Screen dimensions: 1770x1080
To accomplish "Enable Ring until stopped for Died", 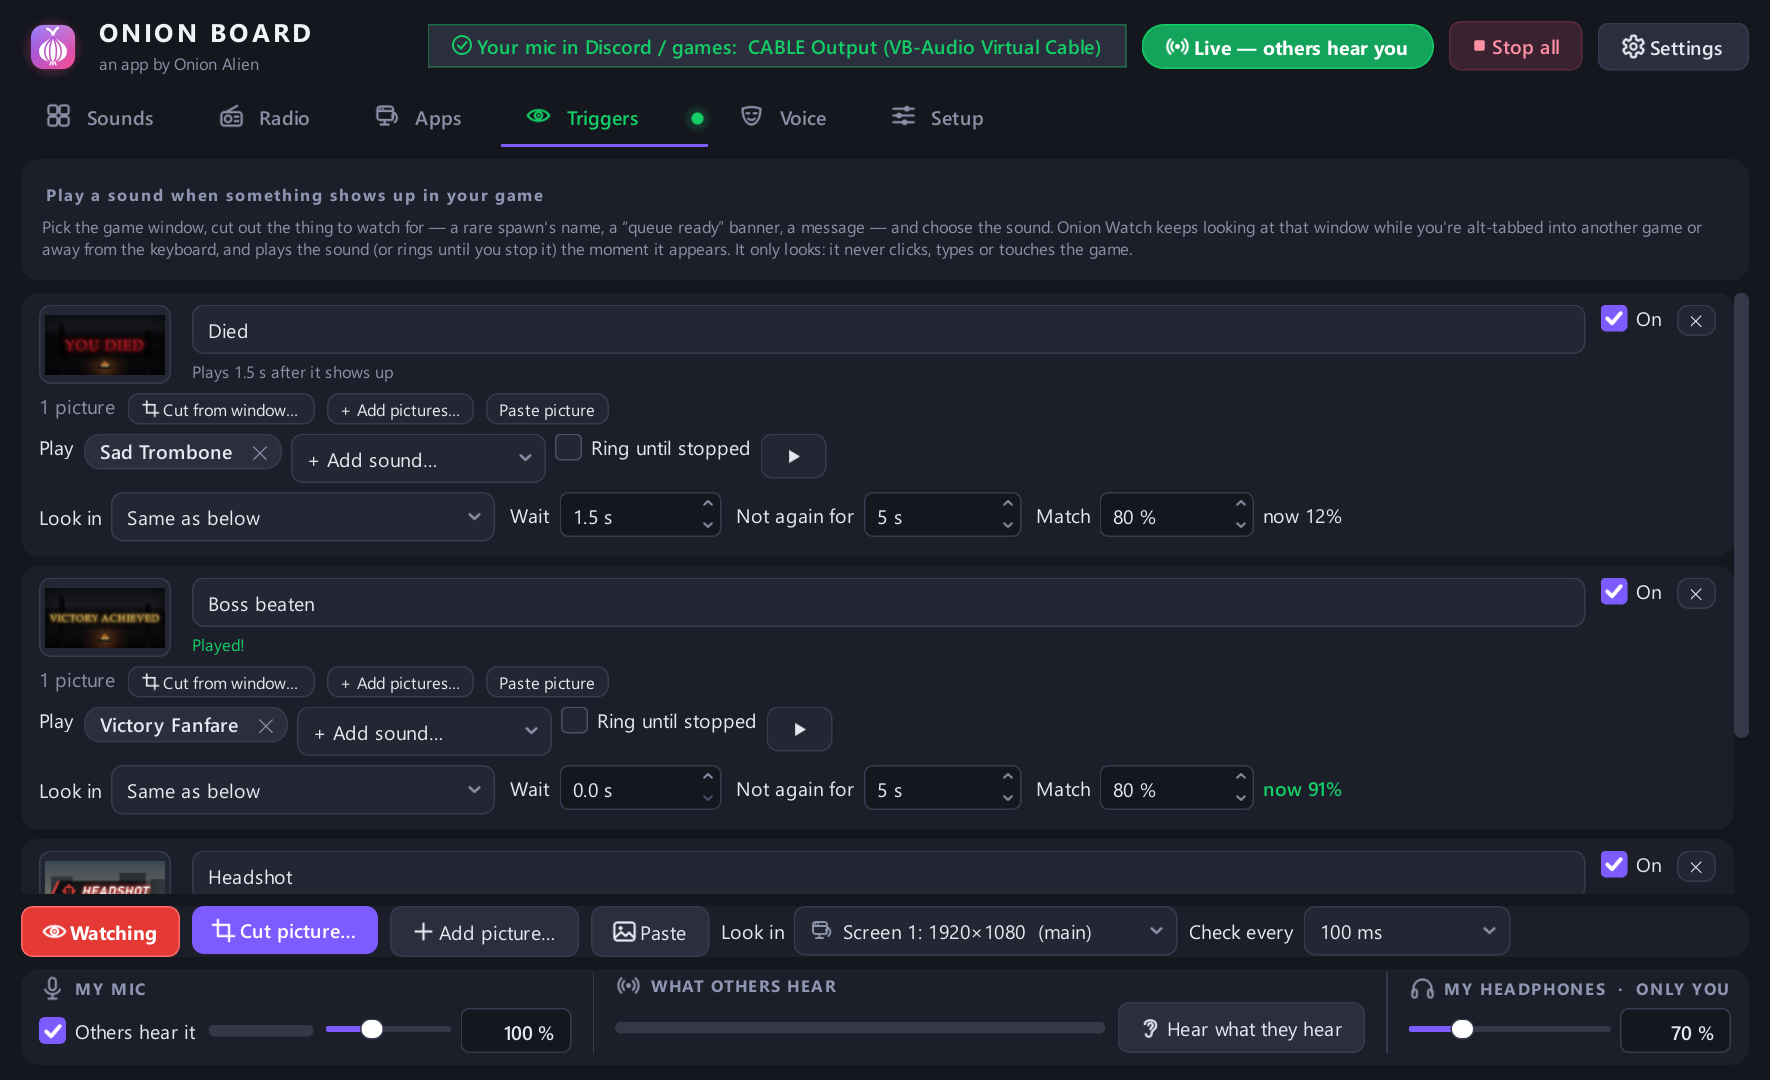I will pos(569,447).
